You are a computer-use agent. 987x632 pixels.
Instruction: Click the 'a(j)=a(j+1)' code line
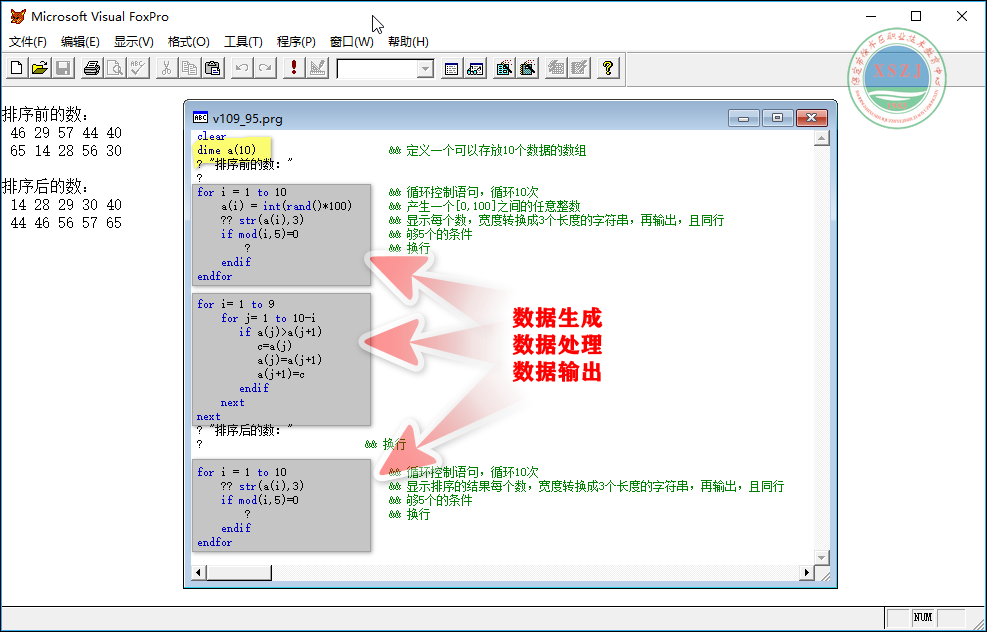pyautogui.click(x=290, y=359)
